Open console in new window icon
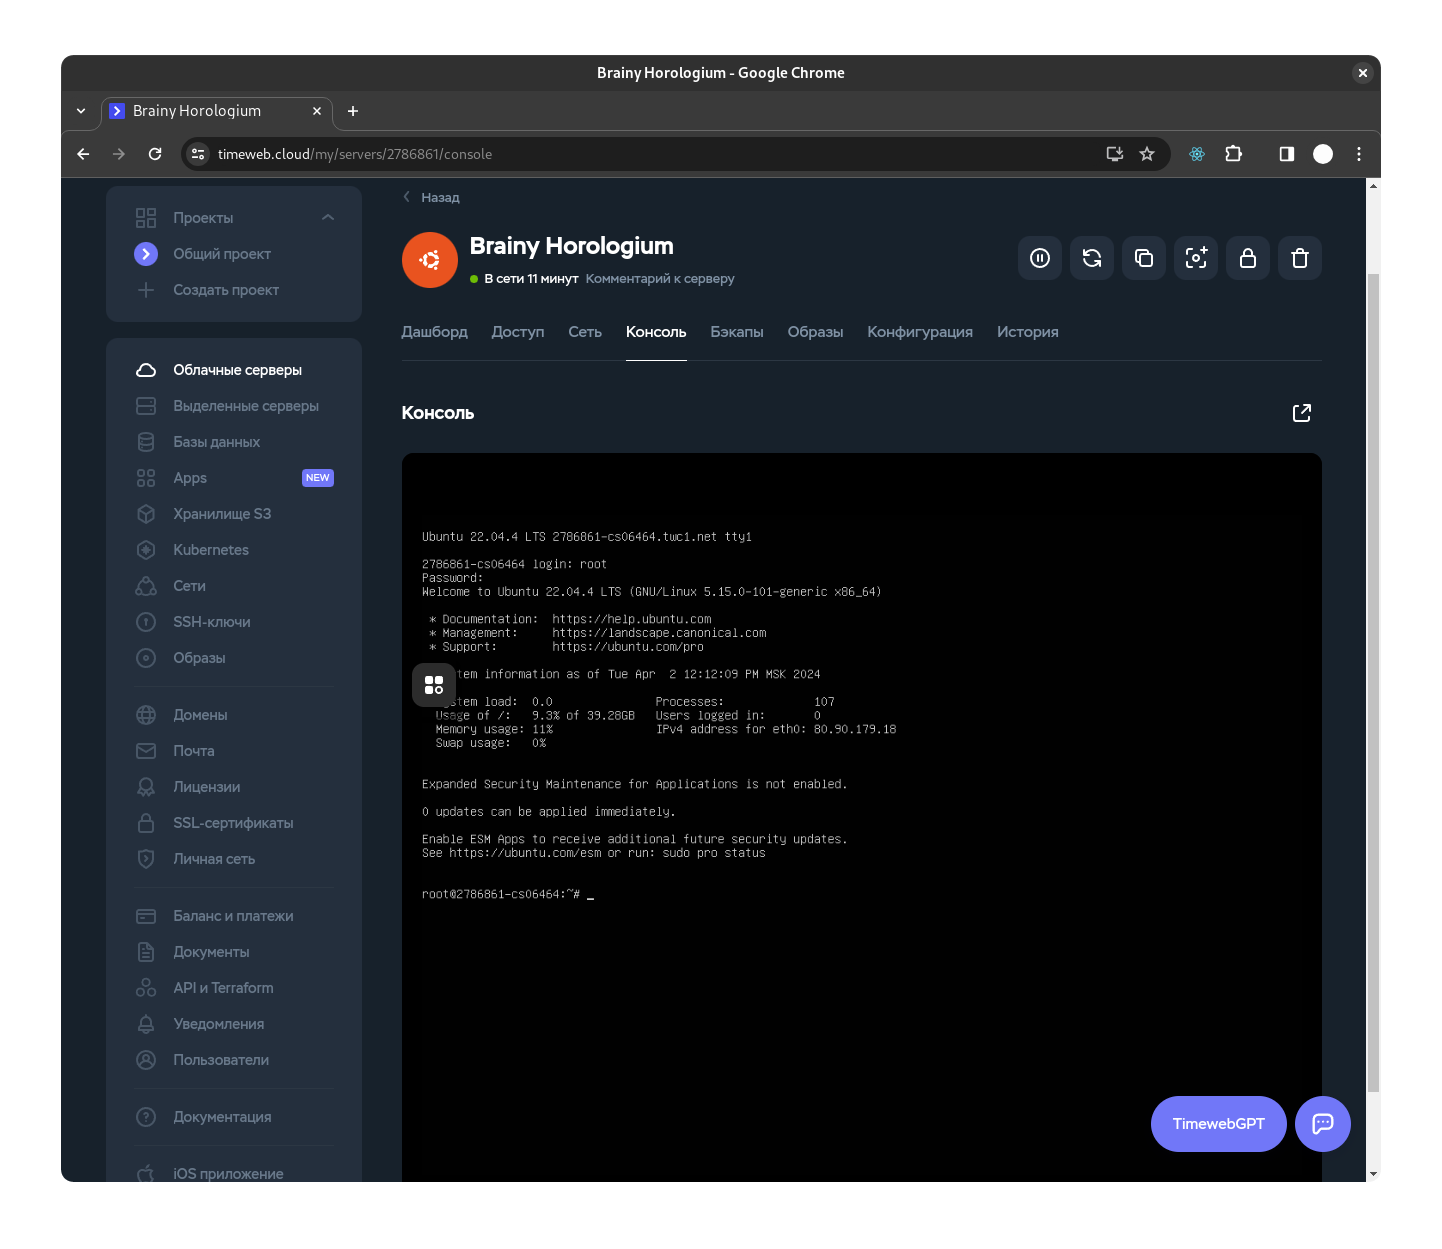Viewport: 1442px width, 1249px height. point(1301,413)
